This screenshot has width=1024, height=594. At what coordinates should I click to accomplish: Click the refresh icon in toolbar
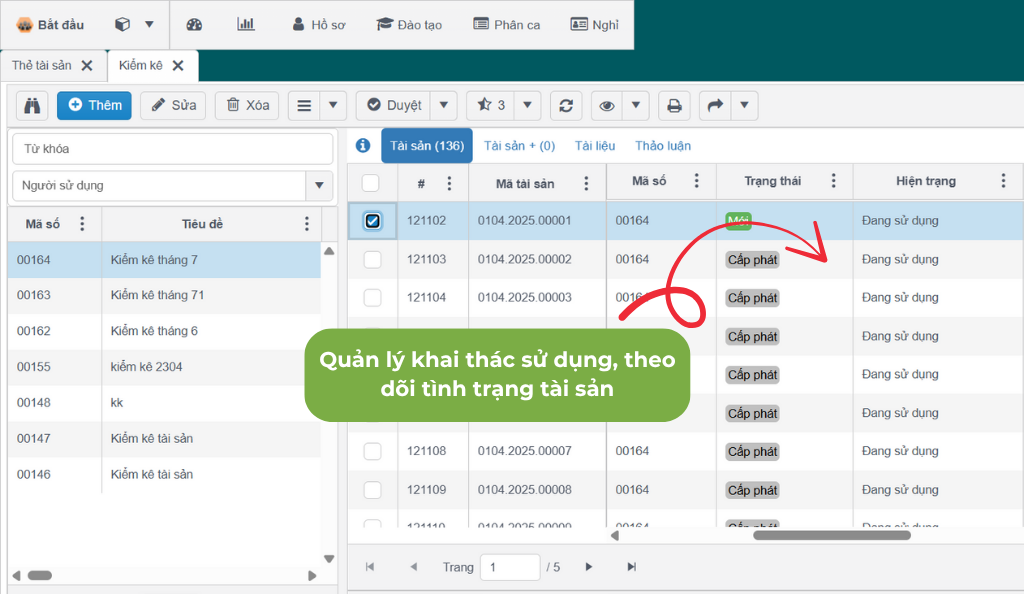point(566,105)
